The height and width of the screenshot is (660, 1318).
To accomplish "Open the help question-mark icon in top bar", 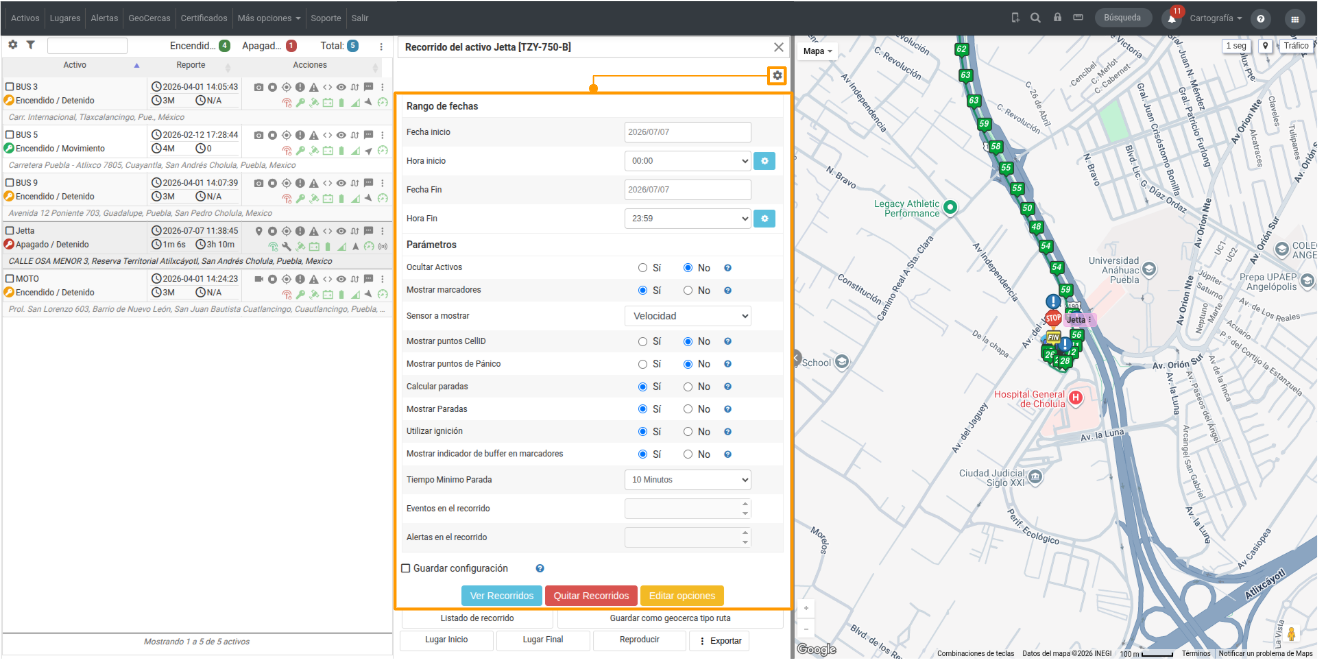I will [x=1261, y=18].
